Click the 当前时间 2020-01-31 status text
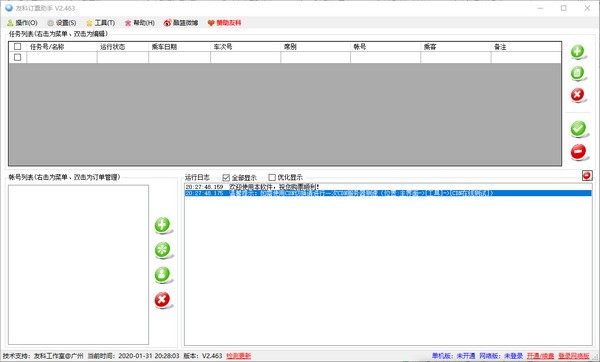The width and height of the screenshot is (600, 362). [133, 356]
